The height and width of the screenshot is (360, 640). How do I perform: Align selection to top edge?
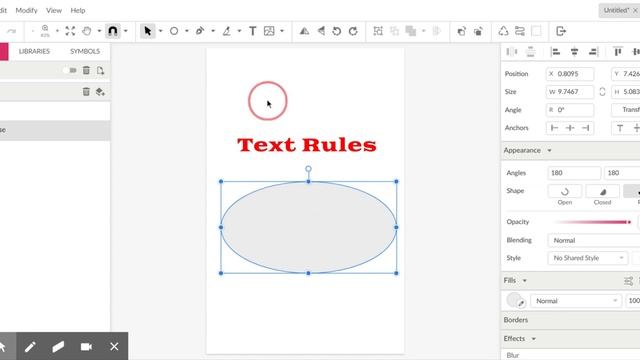tap(618, 51)
